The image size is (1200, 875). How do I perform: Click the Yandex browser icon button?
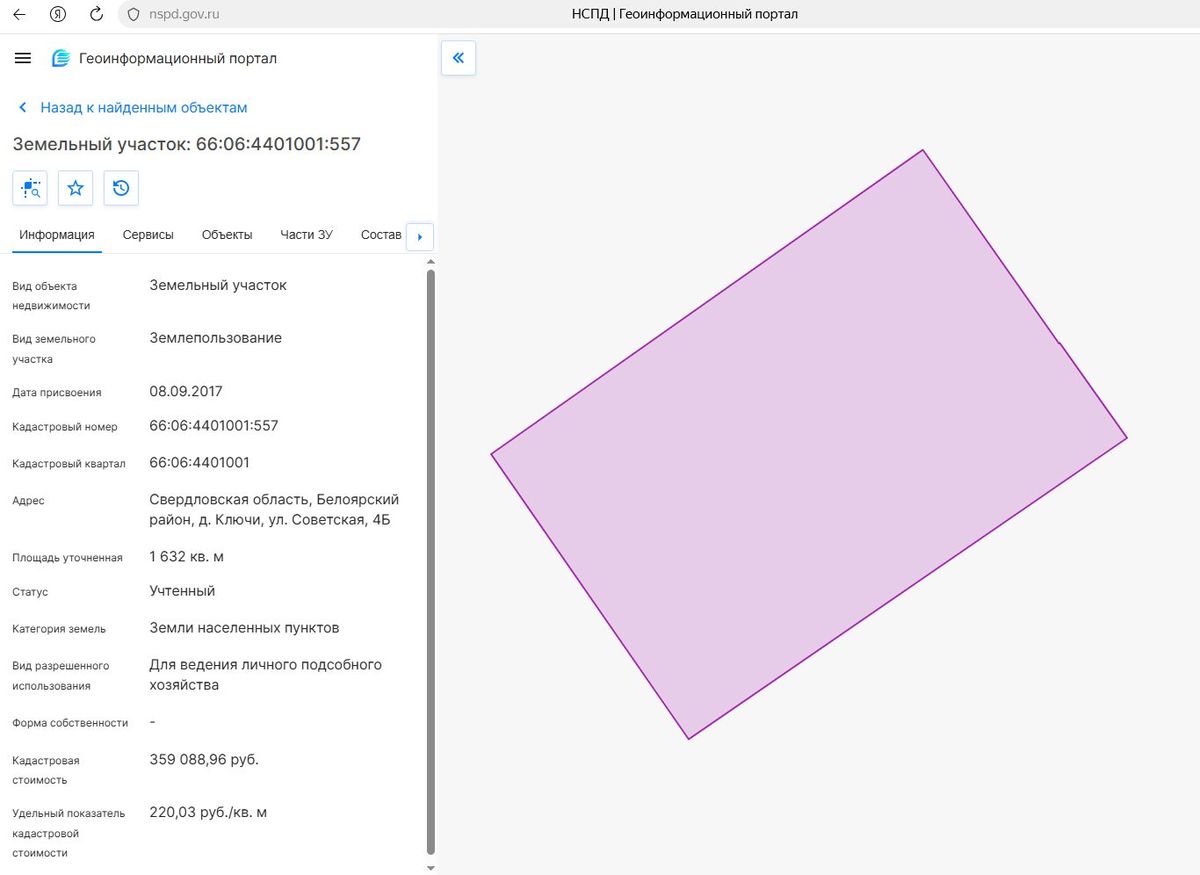point(58,14)
